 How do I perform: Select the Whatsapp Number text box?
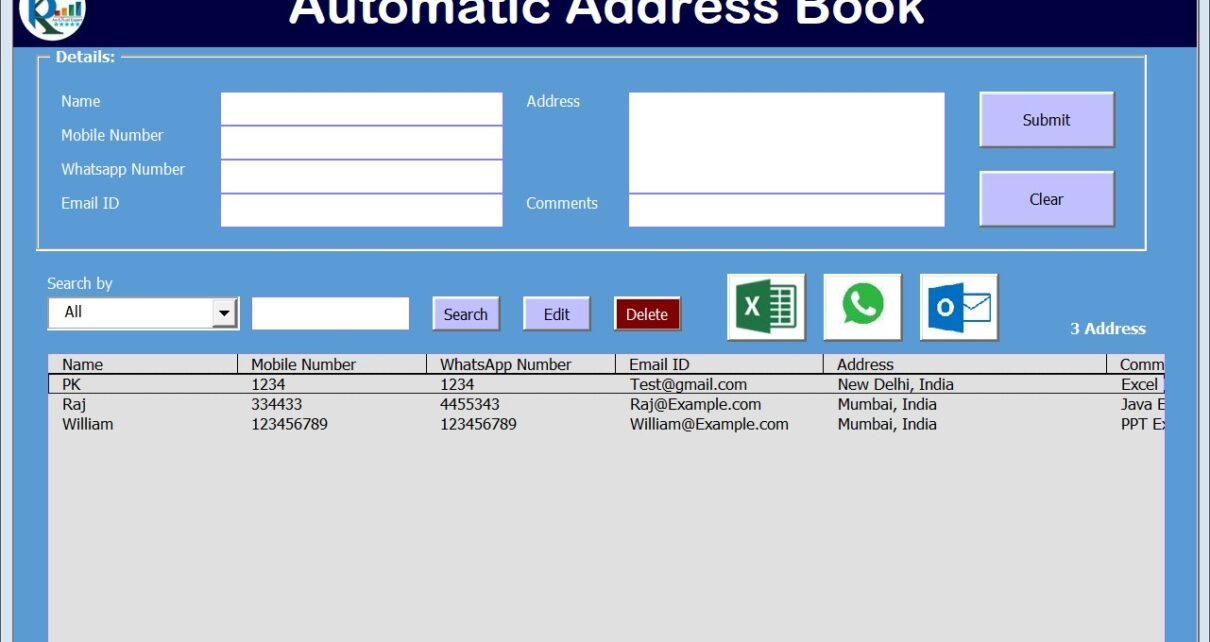point(361,176)
